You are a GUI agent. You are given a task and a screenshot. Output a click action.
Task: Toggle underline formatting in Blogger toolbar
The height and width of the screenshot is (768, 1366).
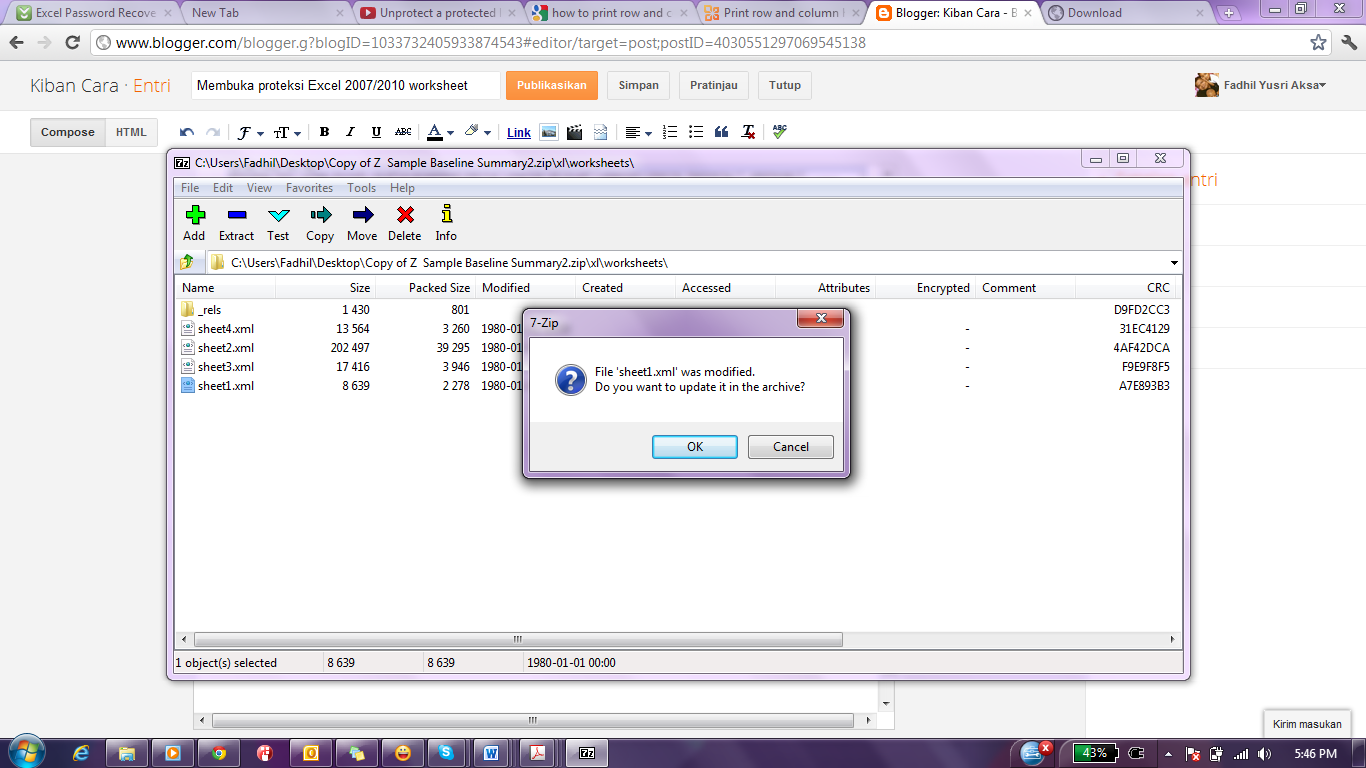(376, 132)
